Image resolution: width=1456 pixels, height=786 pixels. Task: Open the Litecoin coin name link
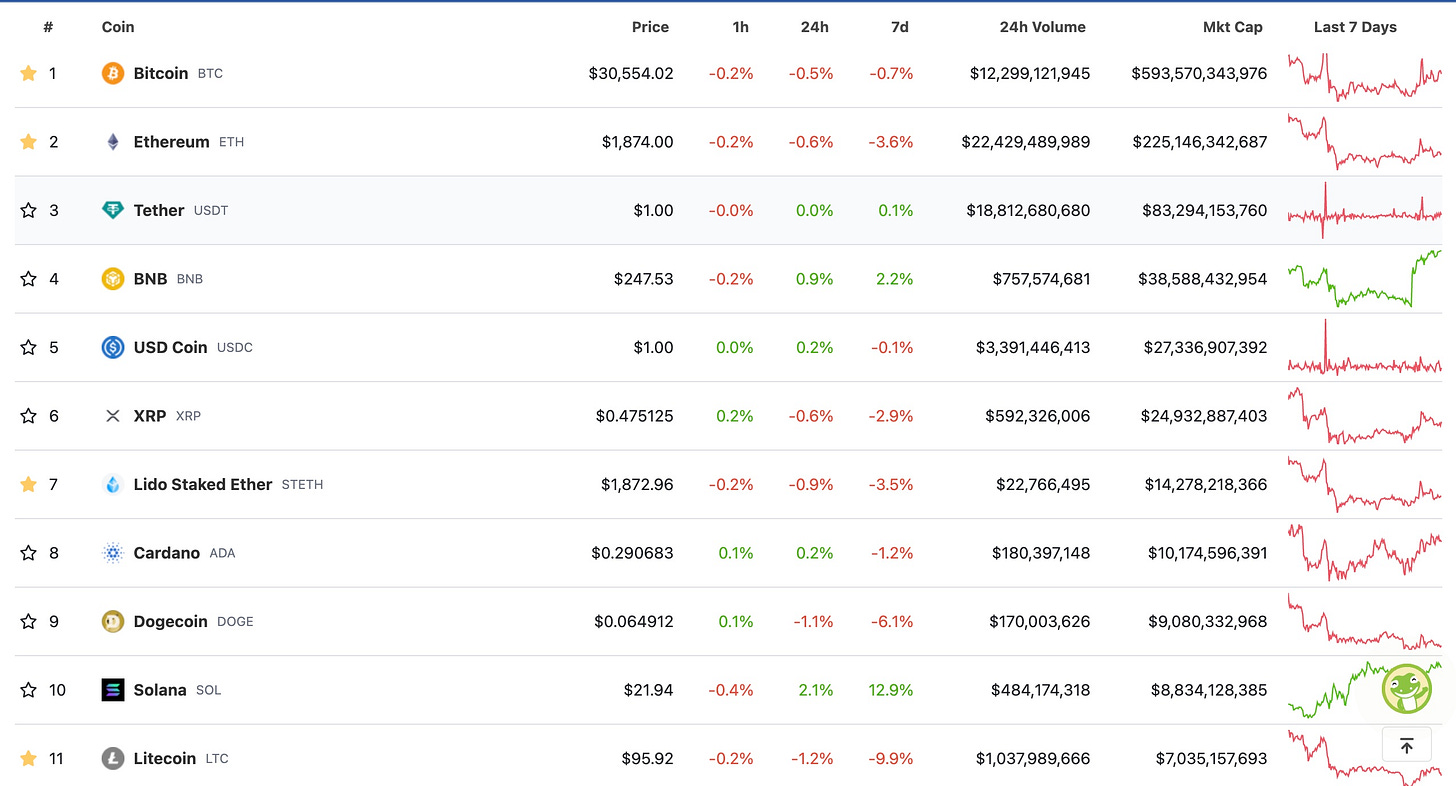(165, 758)
